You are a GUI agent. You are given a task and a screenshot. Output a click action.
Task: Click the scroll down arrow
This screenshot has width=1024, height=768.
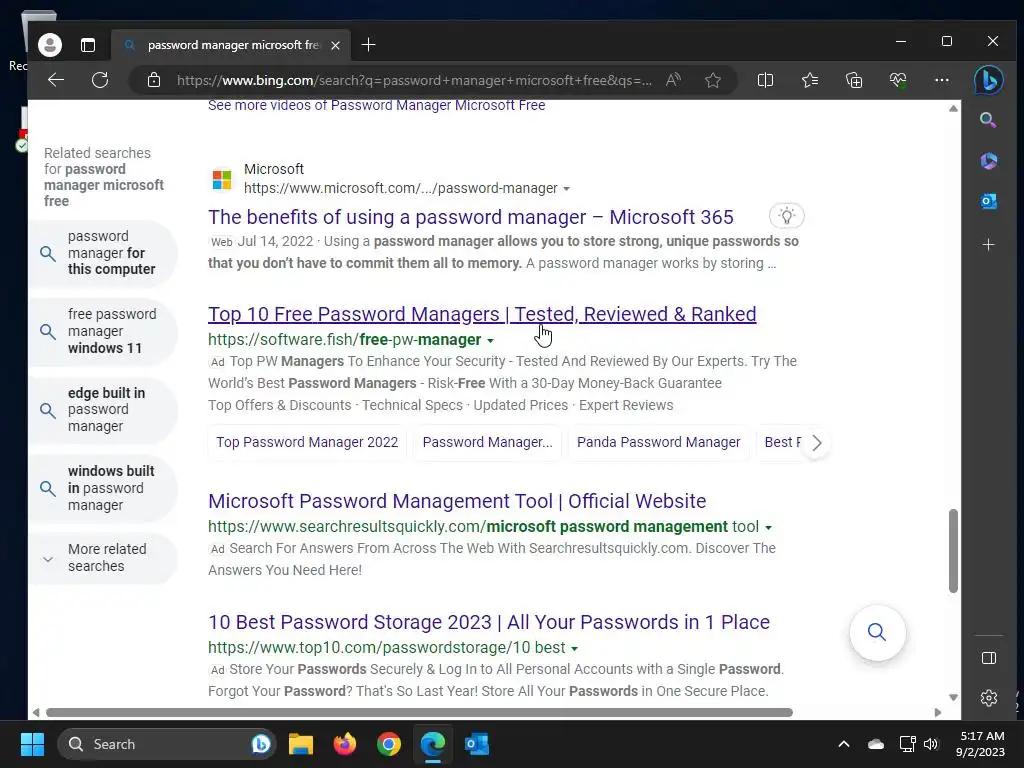point(953,697)
